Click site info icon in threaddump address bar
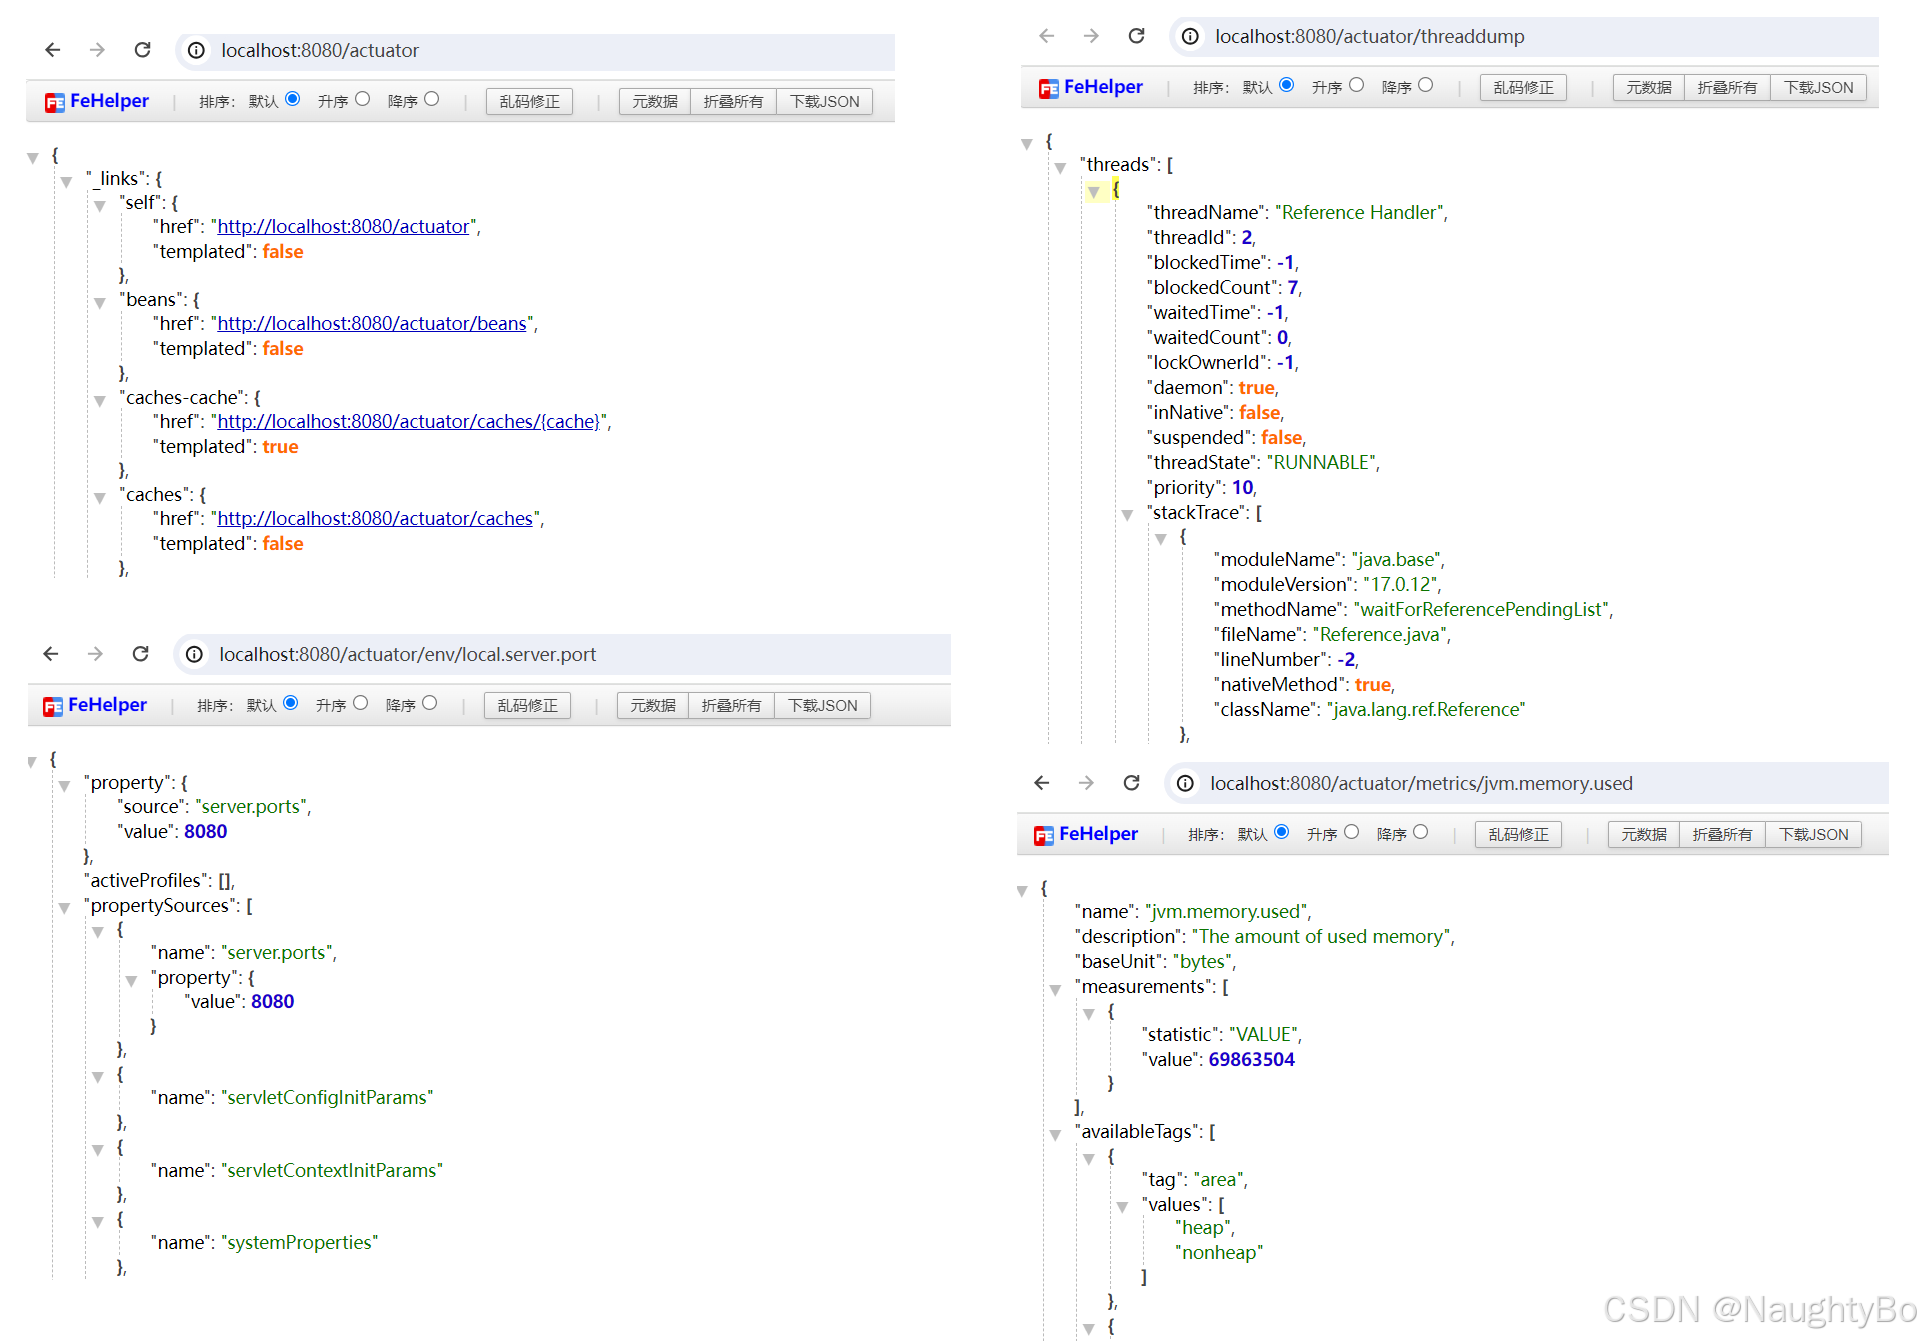This screenshot has height=1341, width=1921. [1190, 36]
